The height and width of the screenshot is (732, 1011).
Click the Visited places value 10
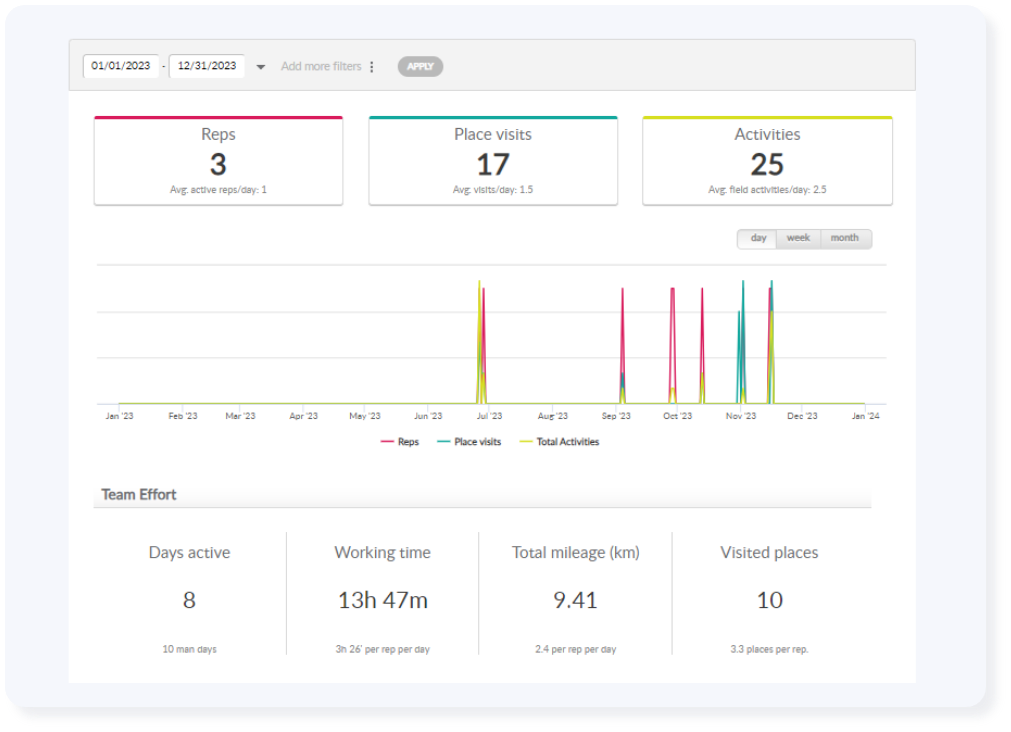(769, 600)
